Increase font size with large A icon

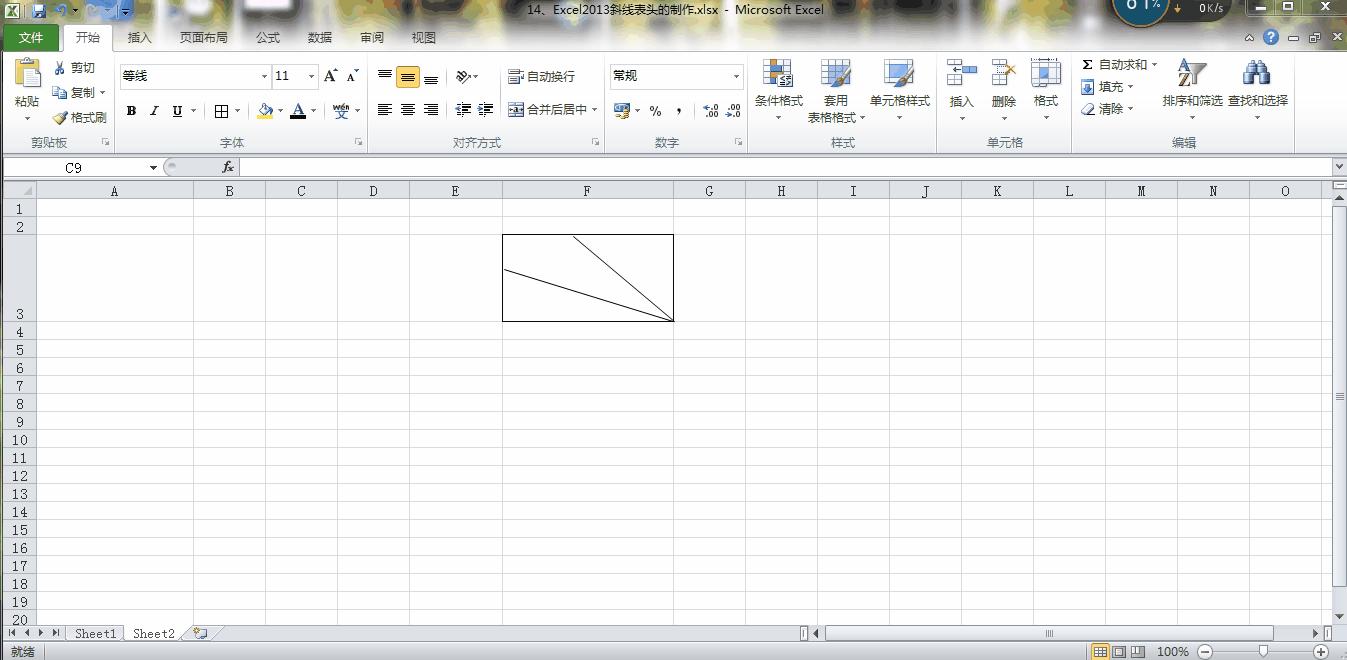tap(331, 76)
